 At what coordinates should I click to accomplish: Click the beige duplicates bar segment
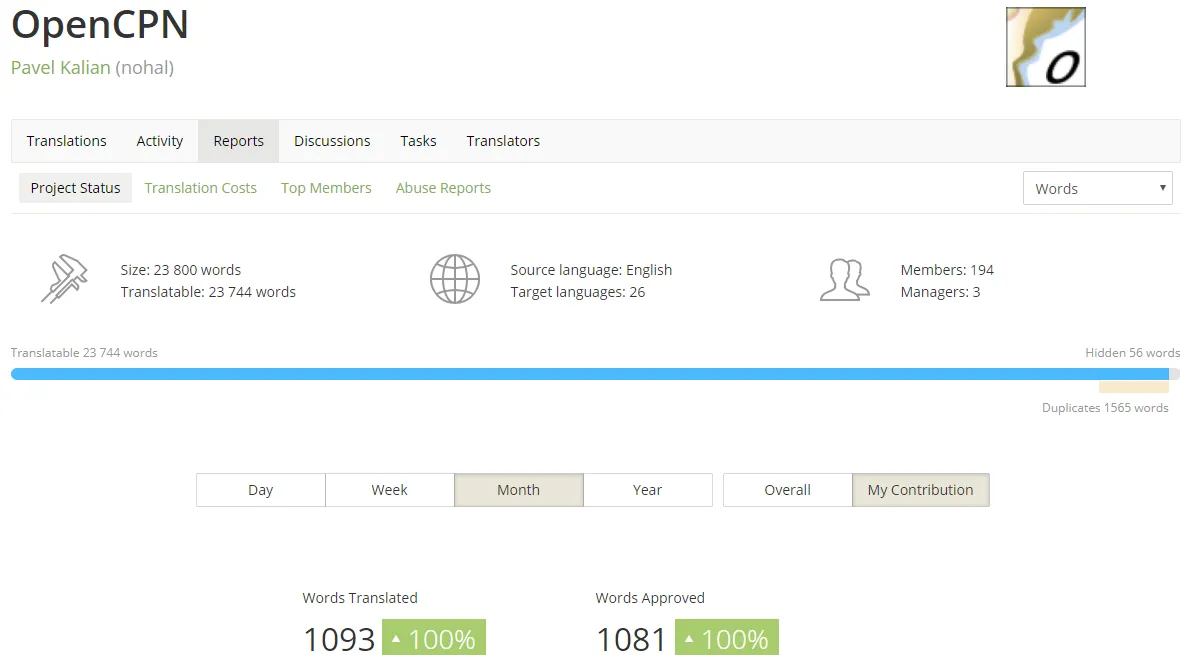[x=1133, y=387]
